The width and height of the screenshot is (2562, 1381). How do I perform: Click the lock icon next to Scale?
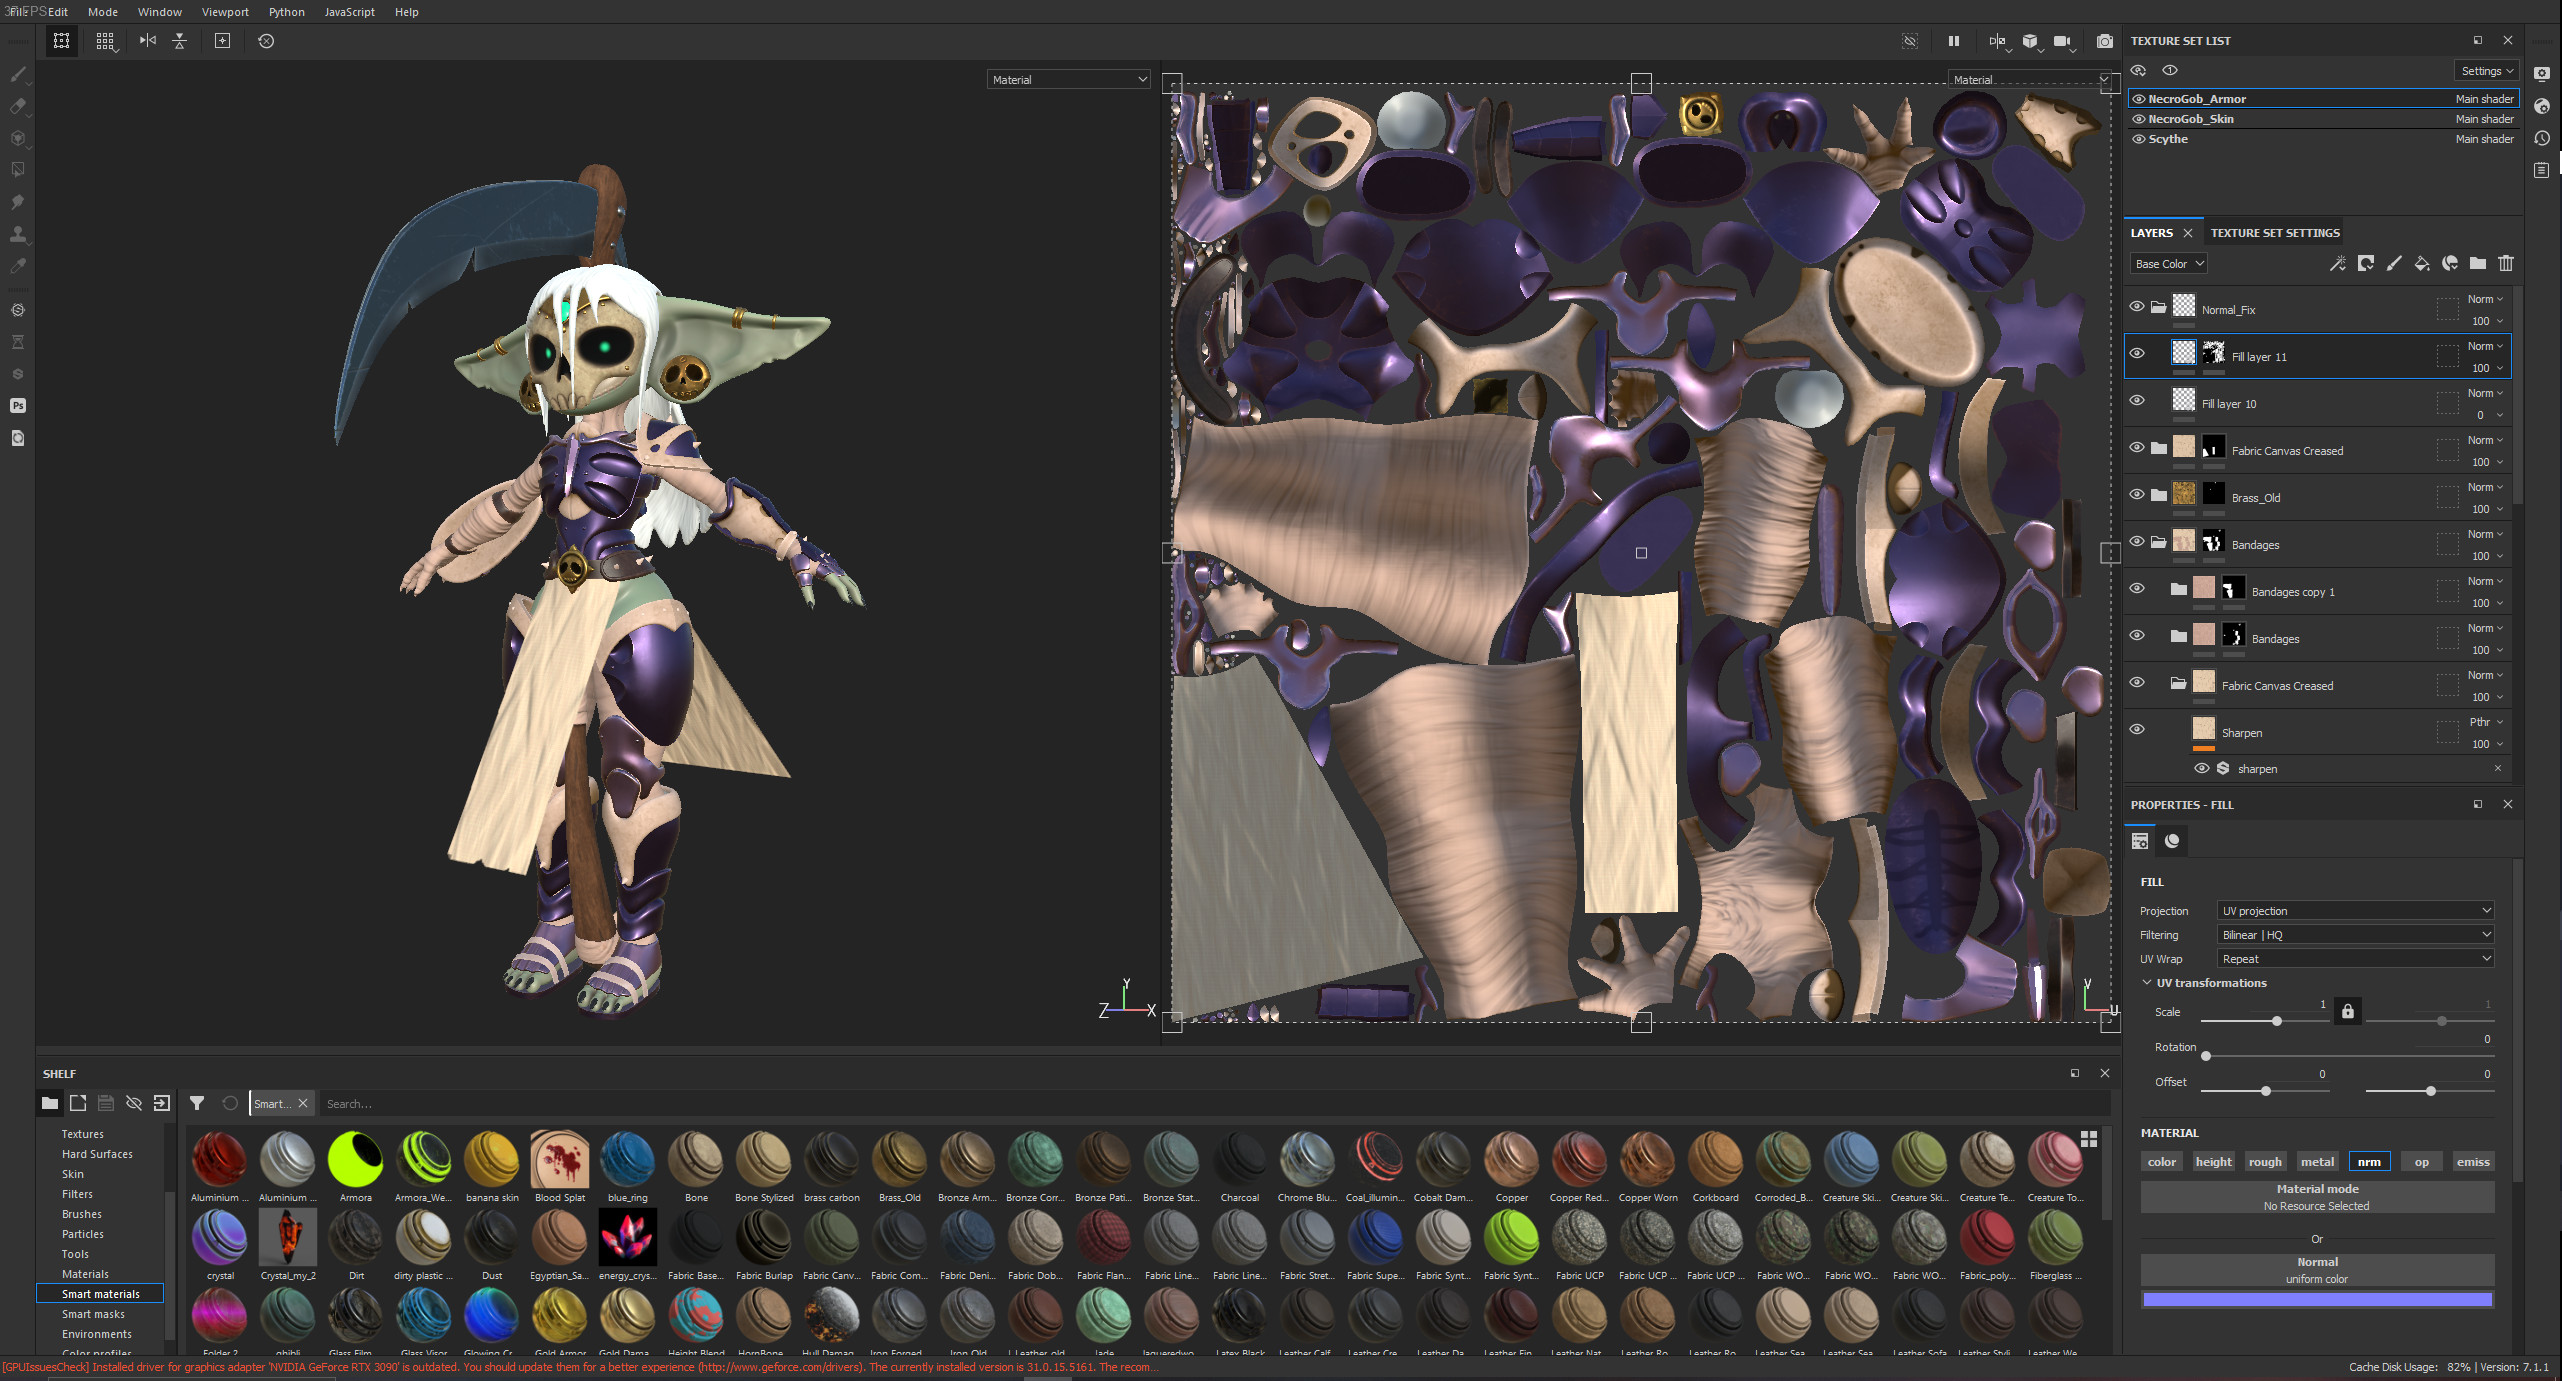pos(2348,1011)
